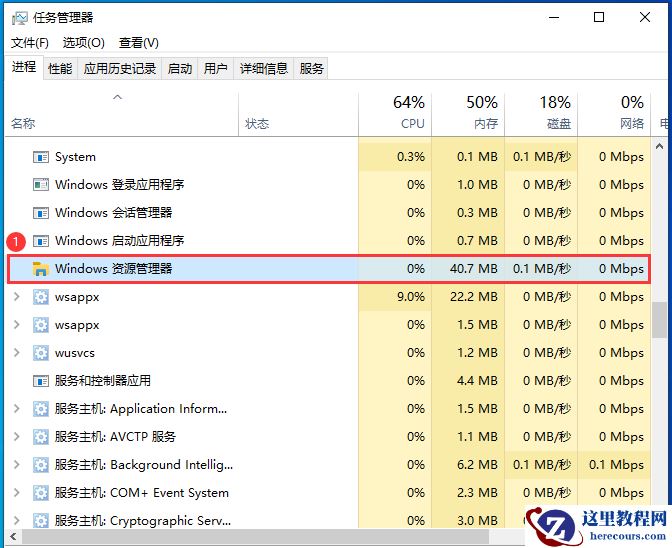Image resolution: width=672 pixels, height=548 pixels.
Task: Sort by the 网络 column header
Action: click(x=614, y=114)
